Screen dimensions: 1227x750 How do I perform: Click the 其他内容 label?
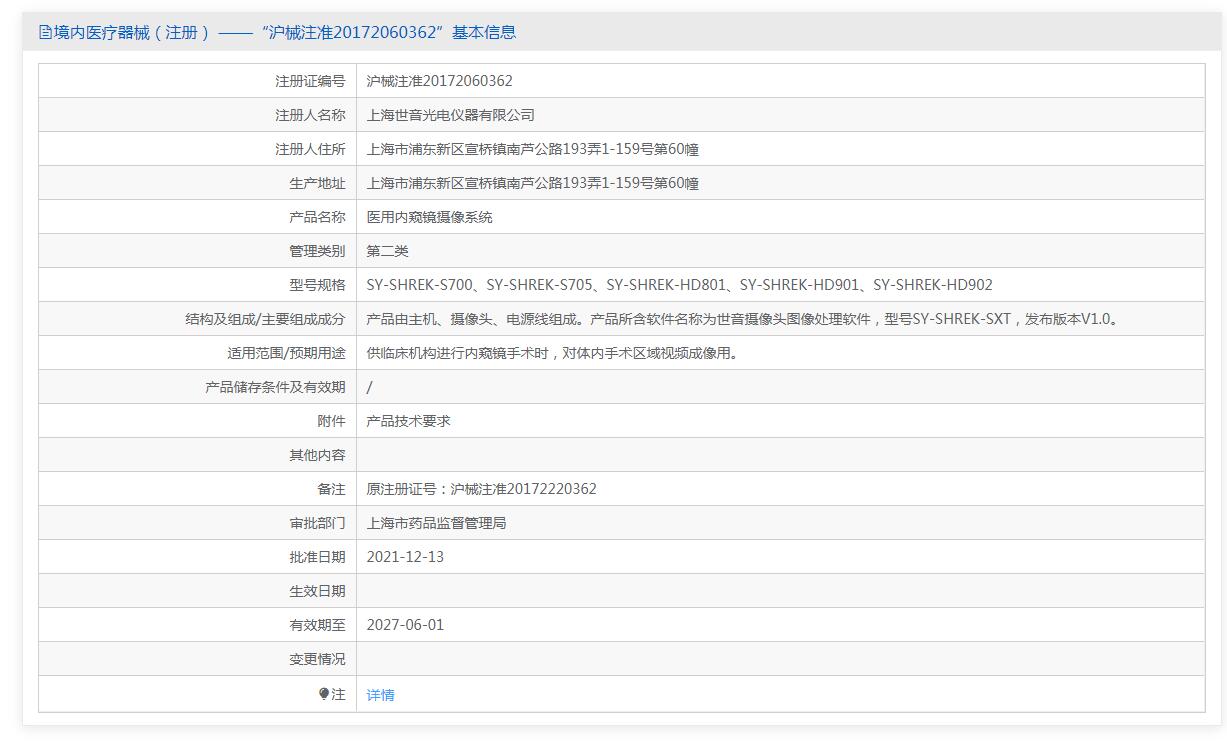point(317,455)
